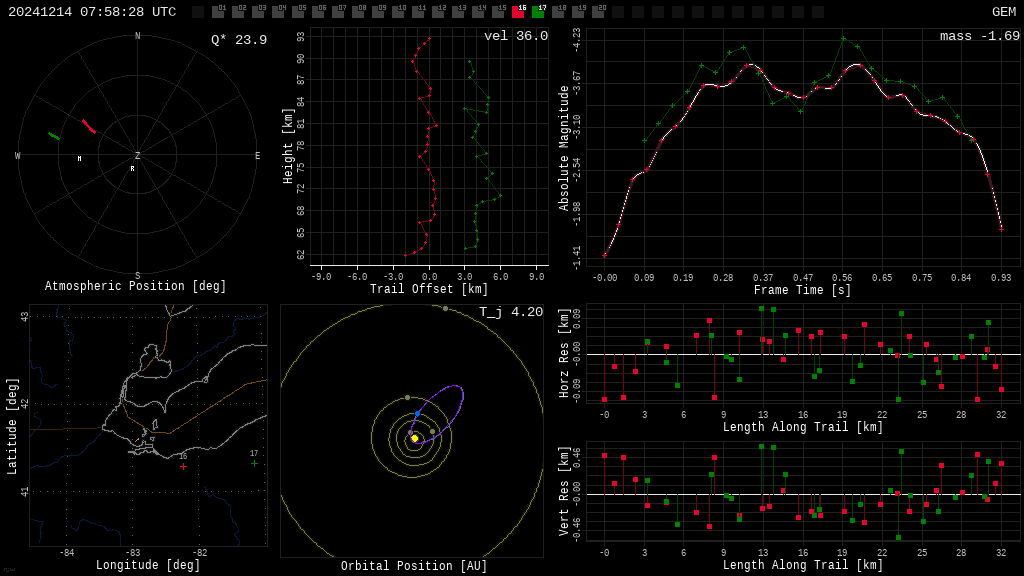
Task: Select station indicator box 09
Action: [378, 11]
